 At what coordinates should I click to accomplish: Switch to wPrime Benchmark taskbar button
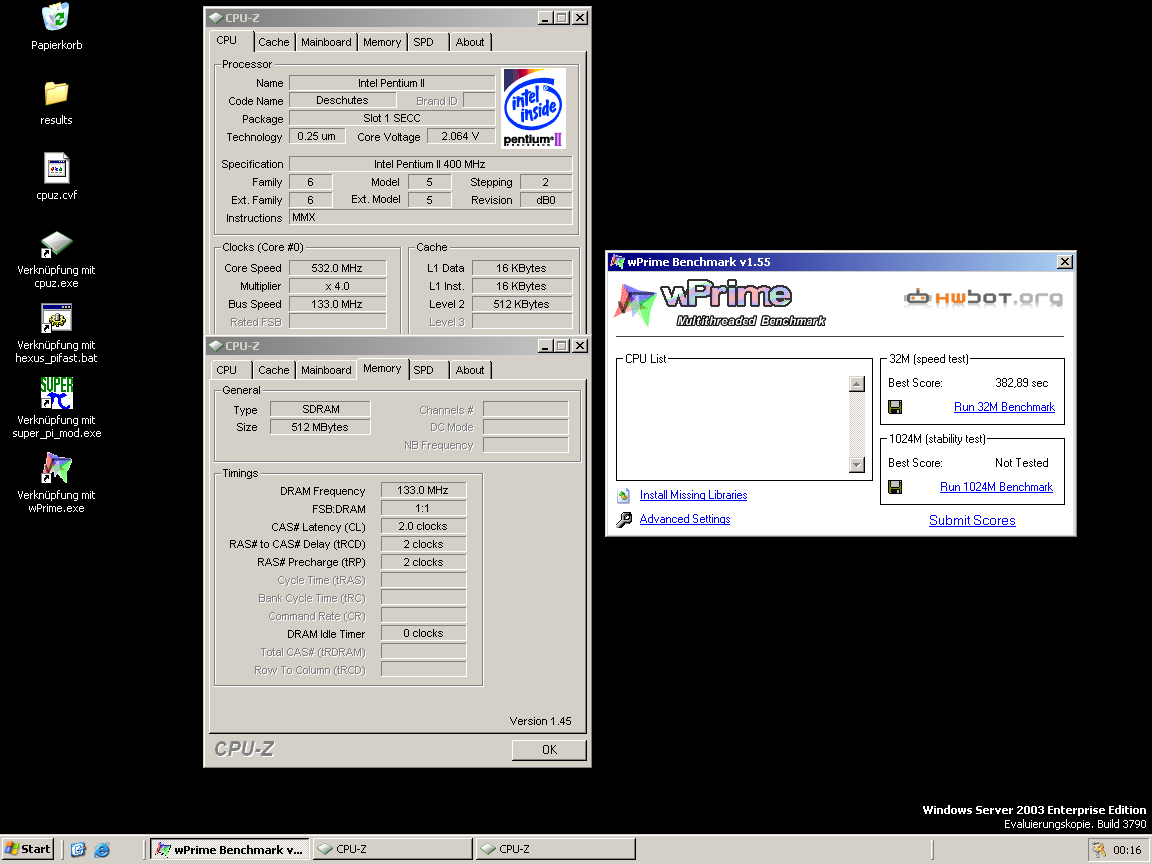point(231,849)
